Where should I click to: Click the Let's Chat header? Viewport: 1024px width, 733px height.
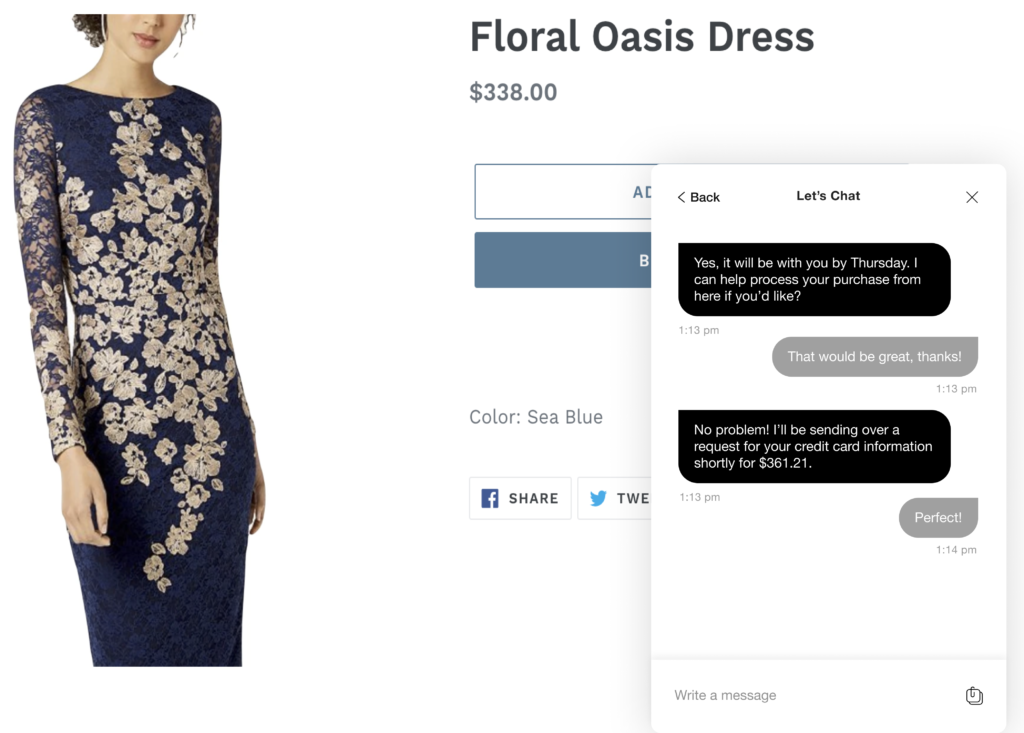(x=828, y=196)
